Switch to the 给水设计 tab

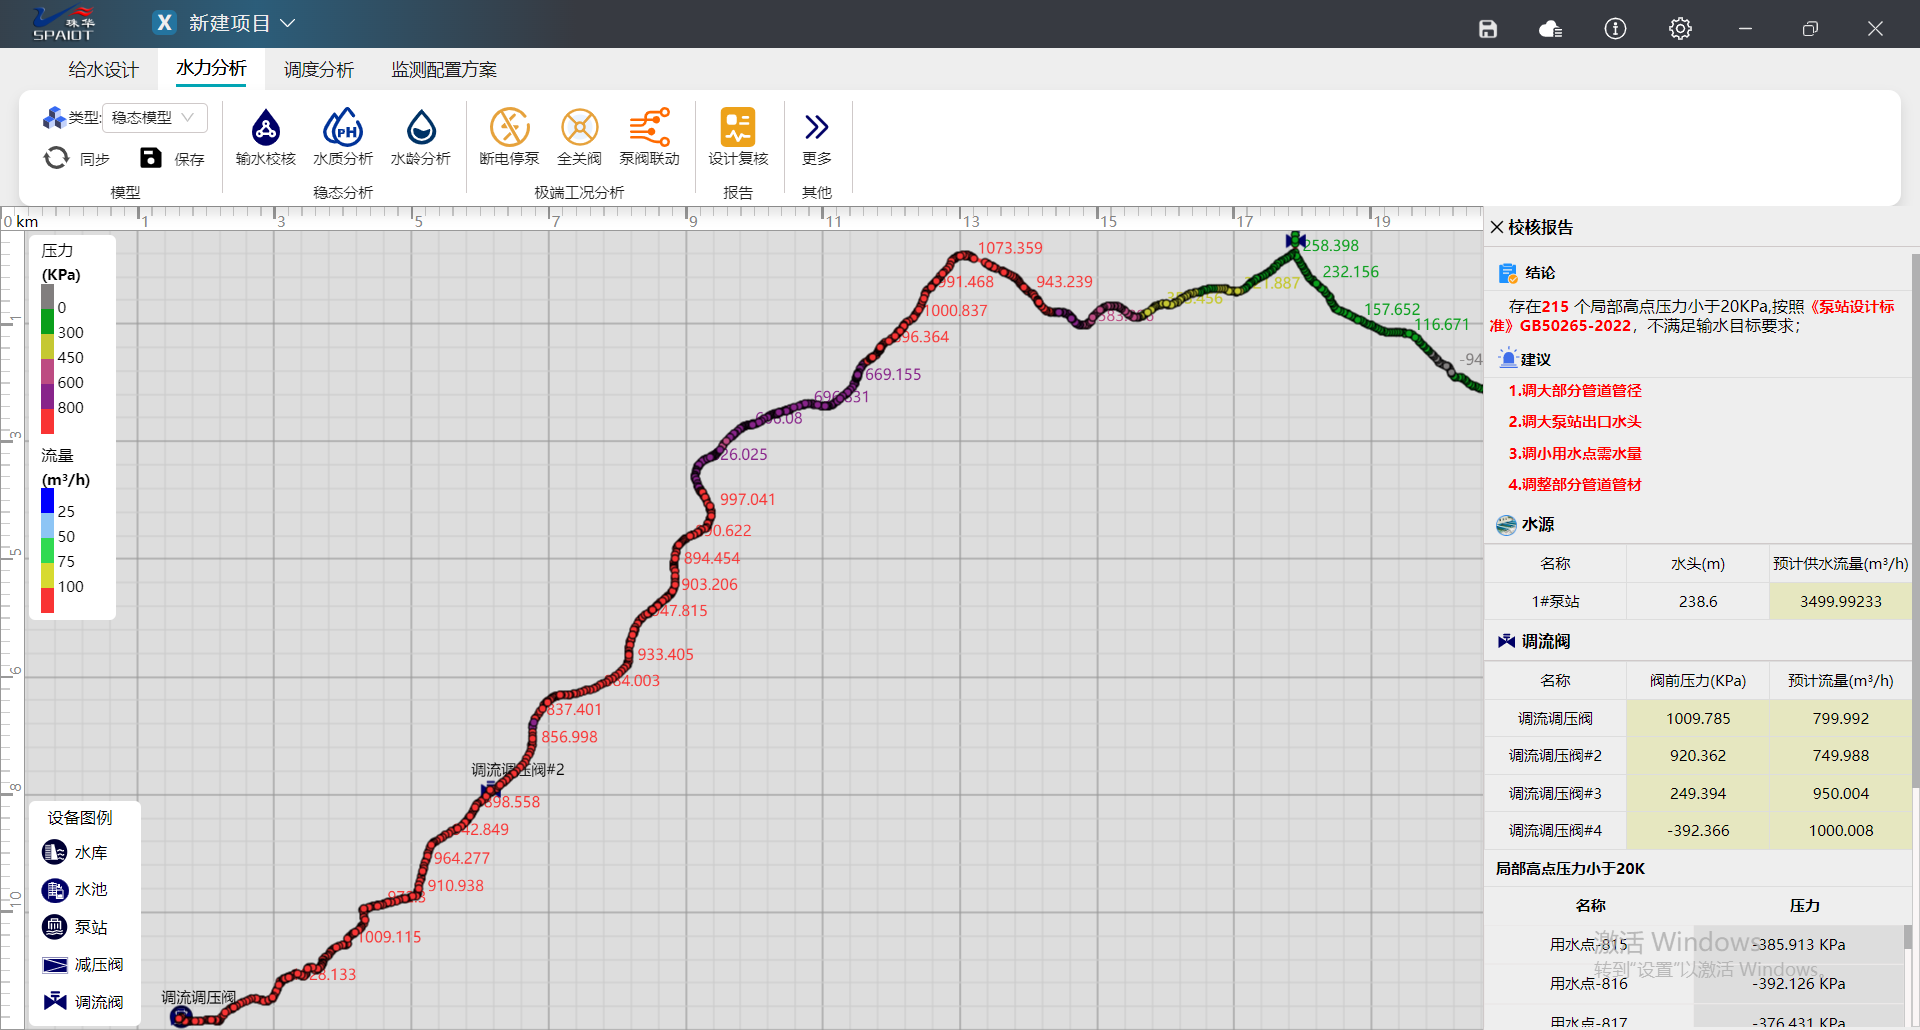click(x=103, y=70)
